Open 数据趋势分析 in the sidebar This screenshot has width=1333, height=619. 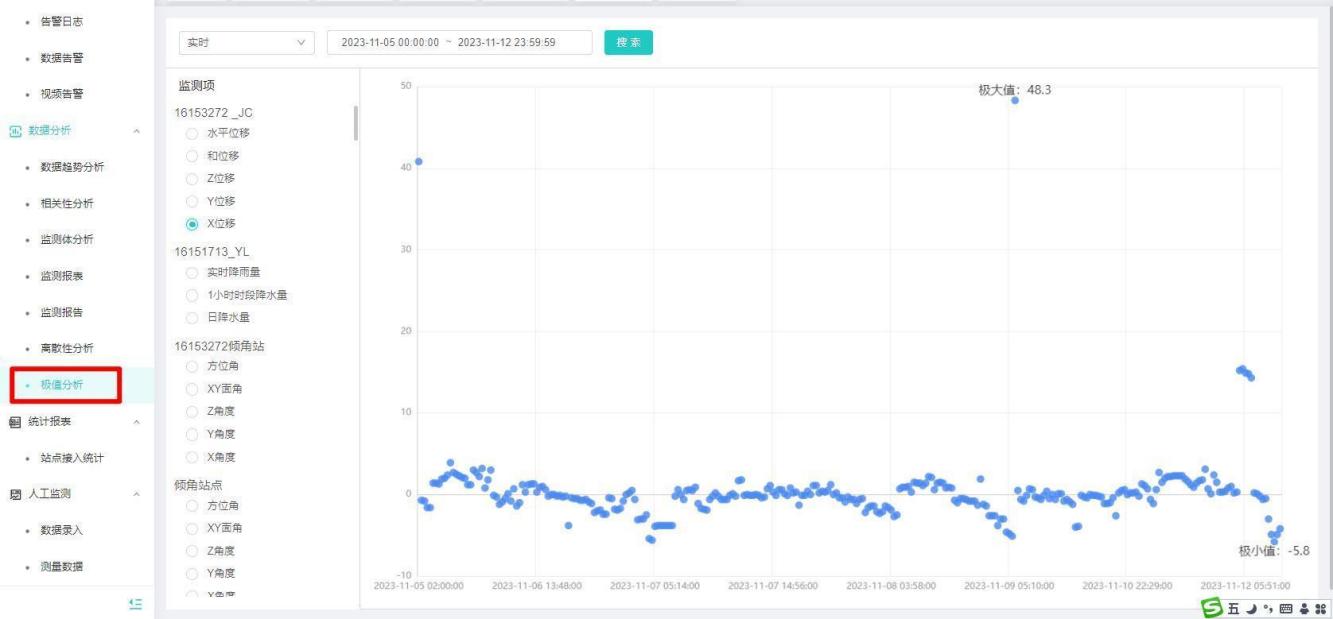[72, 167]
